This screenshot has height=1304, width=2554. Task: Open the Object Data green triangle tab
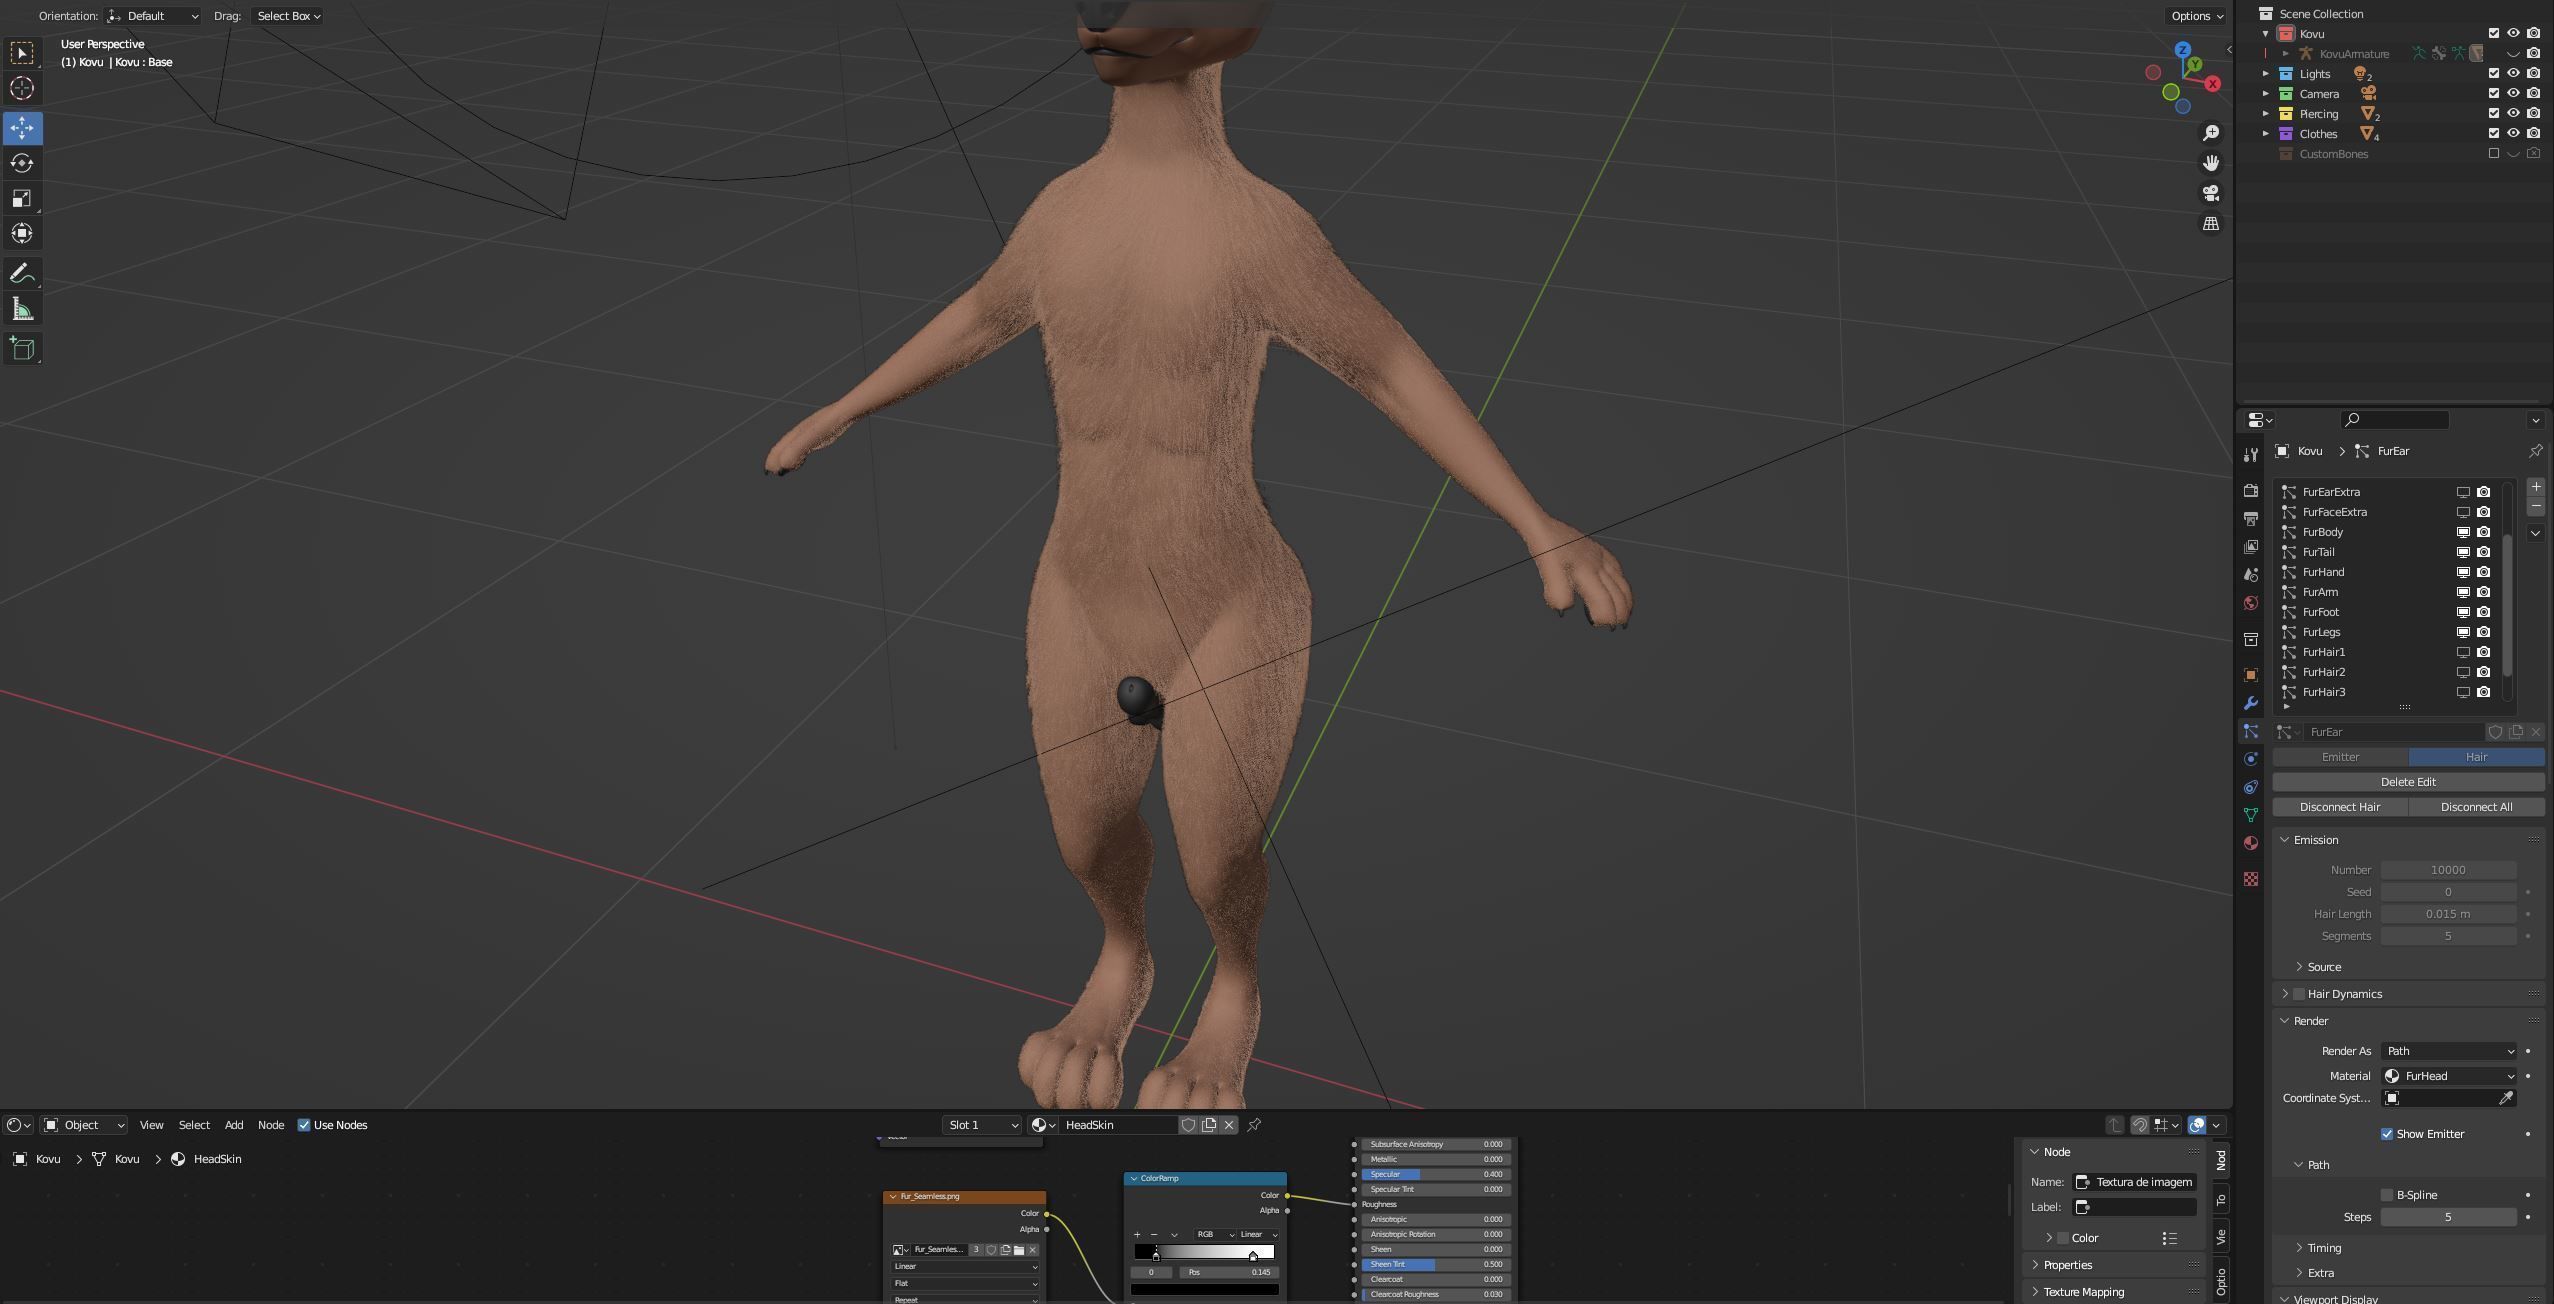[x=2251, y=815]
